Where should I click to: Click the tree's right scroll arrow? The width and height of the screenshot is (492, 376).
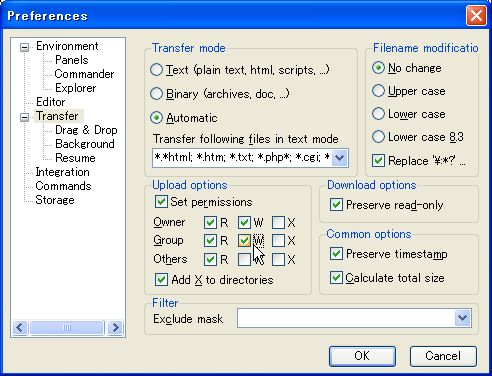(x=115, y=328)
